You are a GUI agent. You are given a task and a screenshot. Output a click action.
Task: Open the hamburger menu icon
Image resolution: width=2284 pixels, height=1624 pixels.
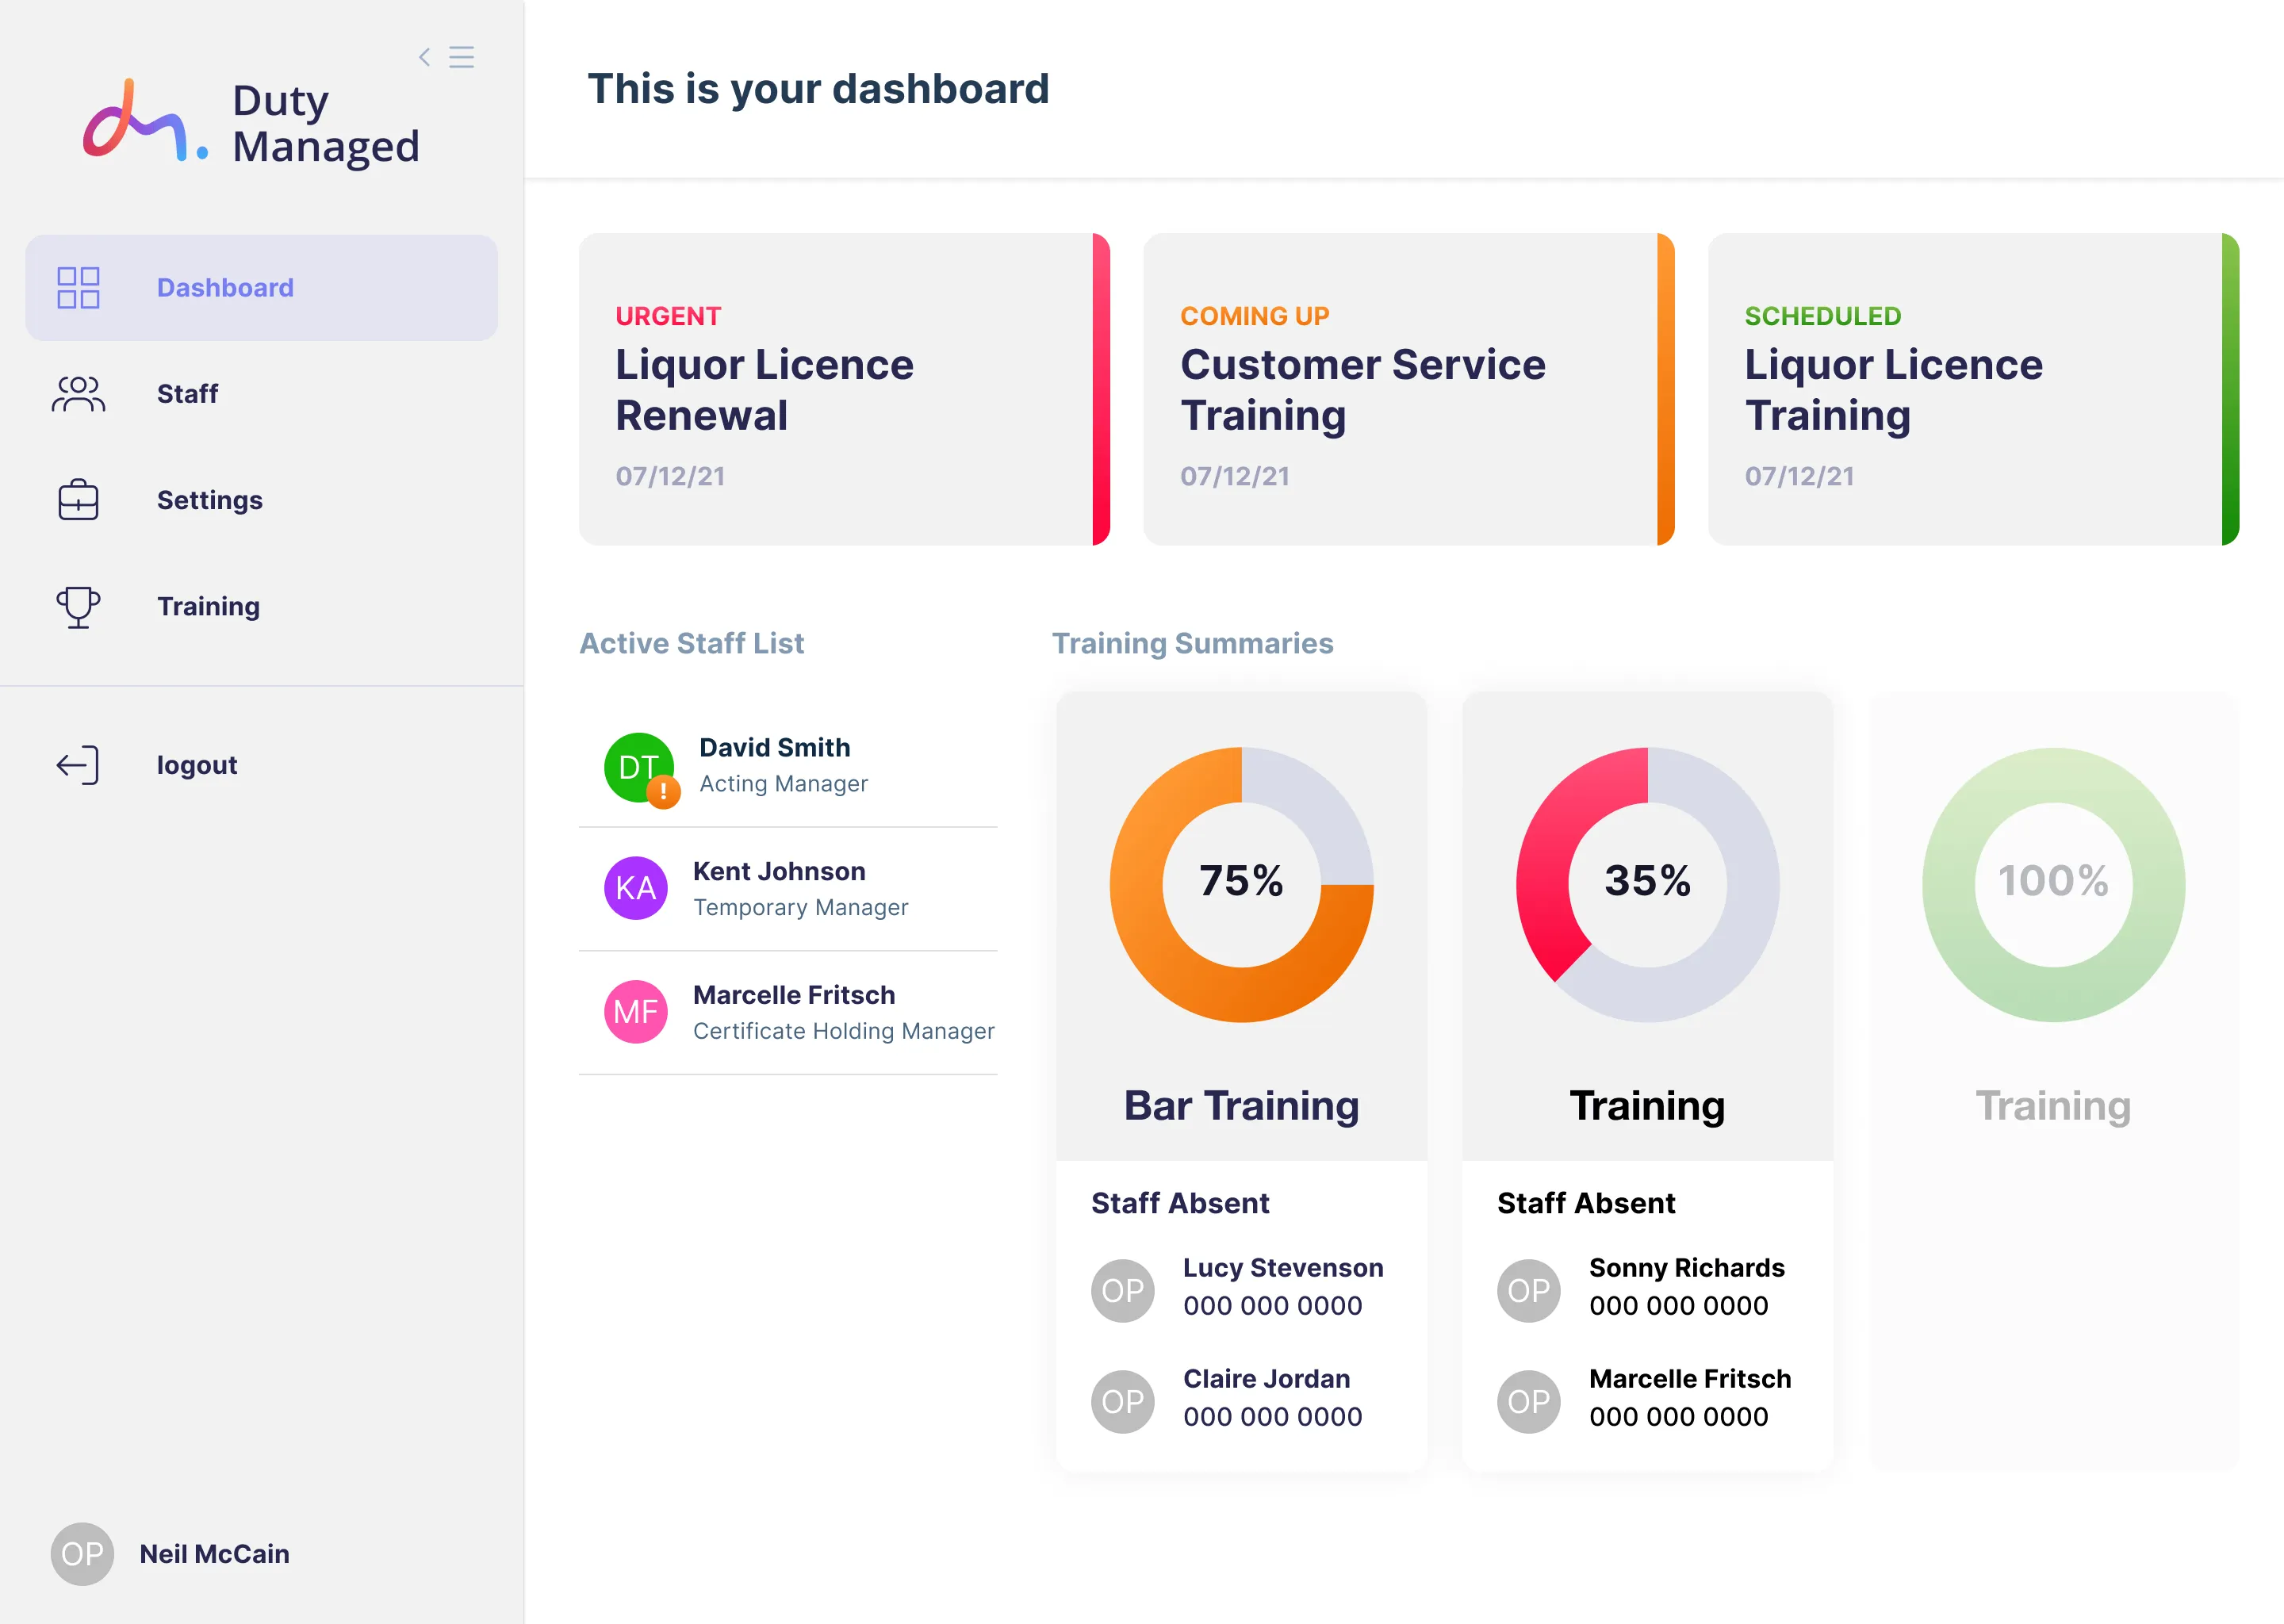pyautogui.click(x=461, y=57)
